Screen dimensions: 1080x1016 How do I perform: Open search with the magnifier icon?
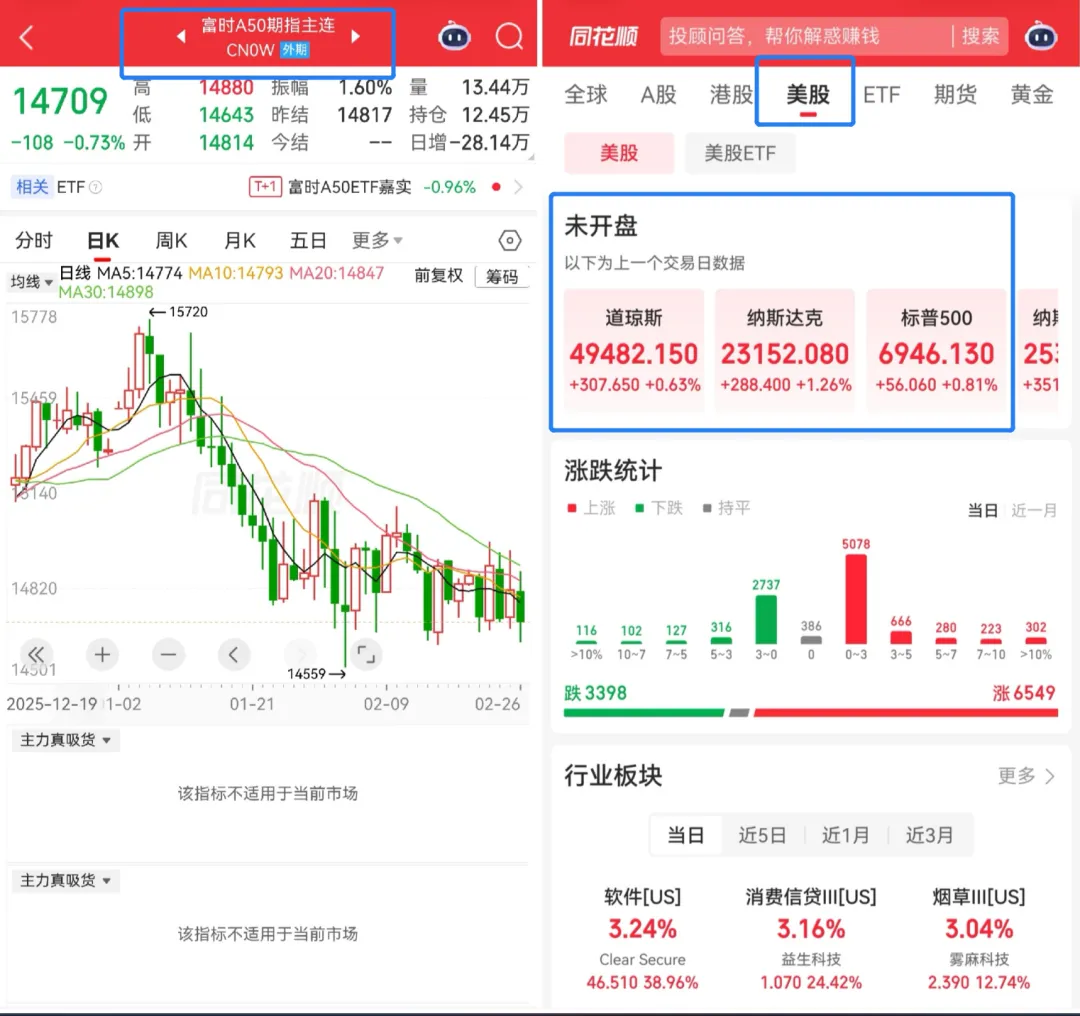[x=509, y=36]
